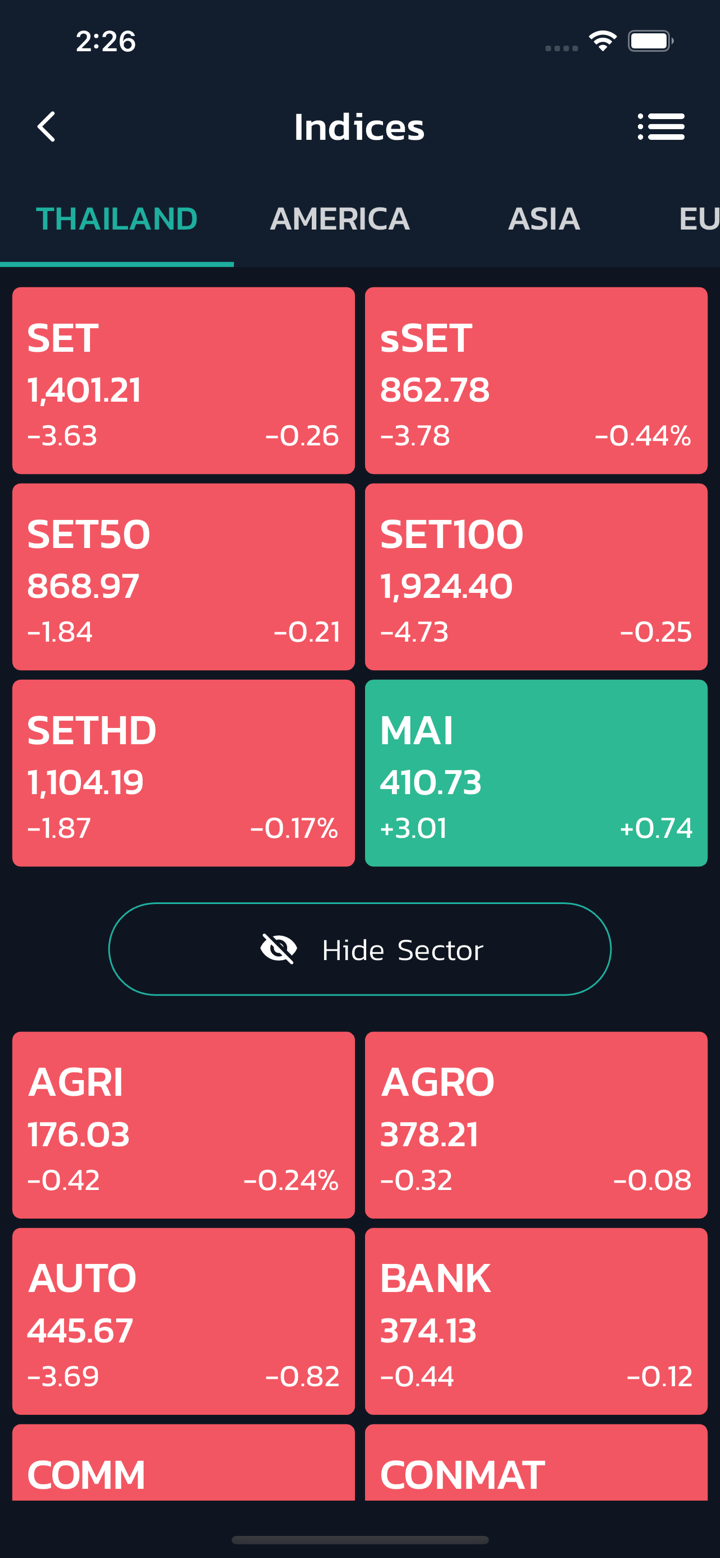
Task: Open the partially visible EU tab
Action: (697, 219)
